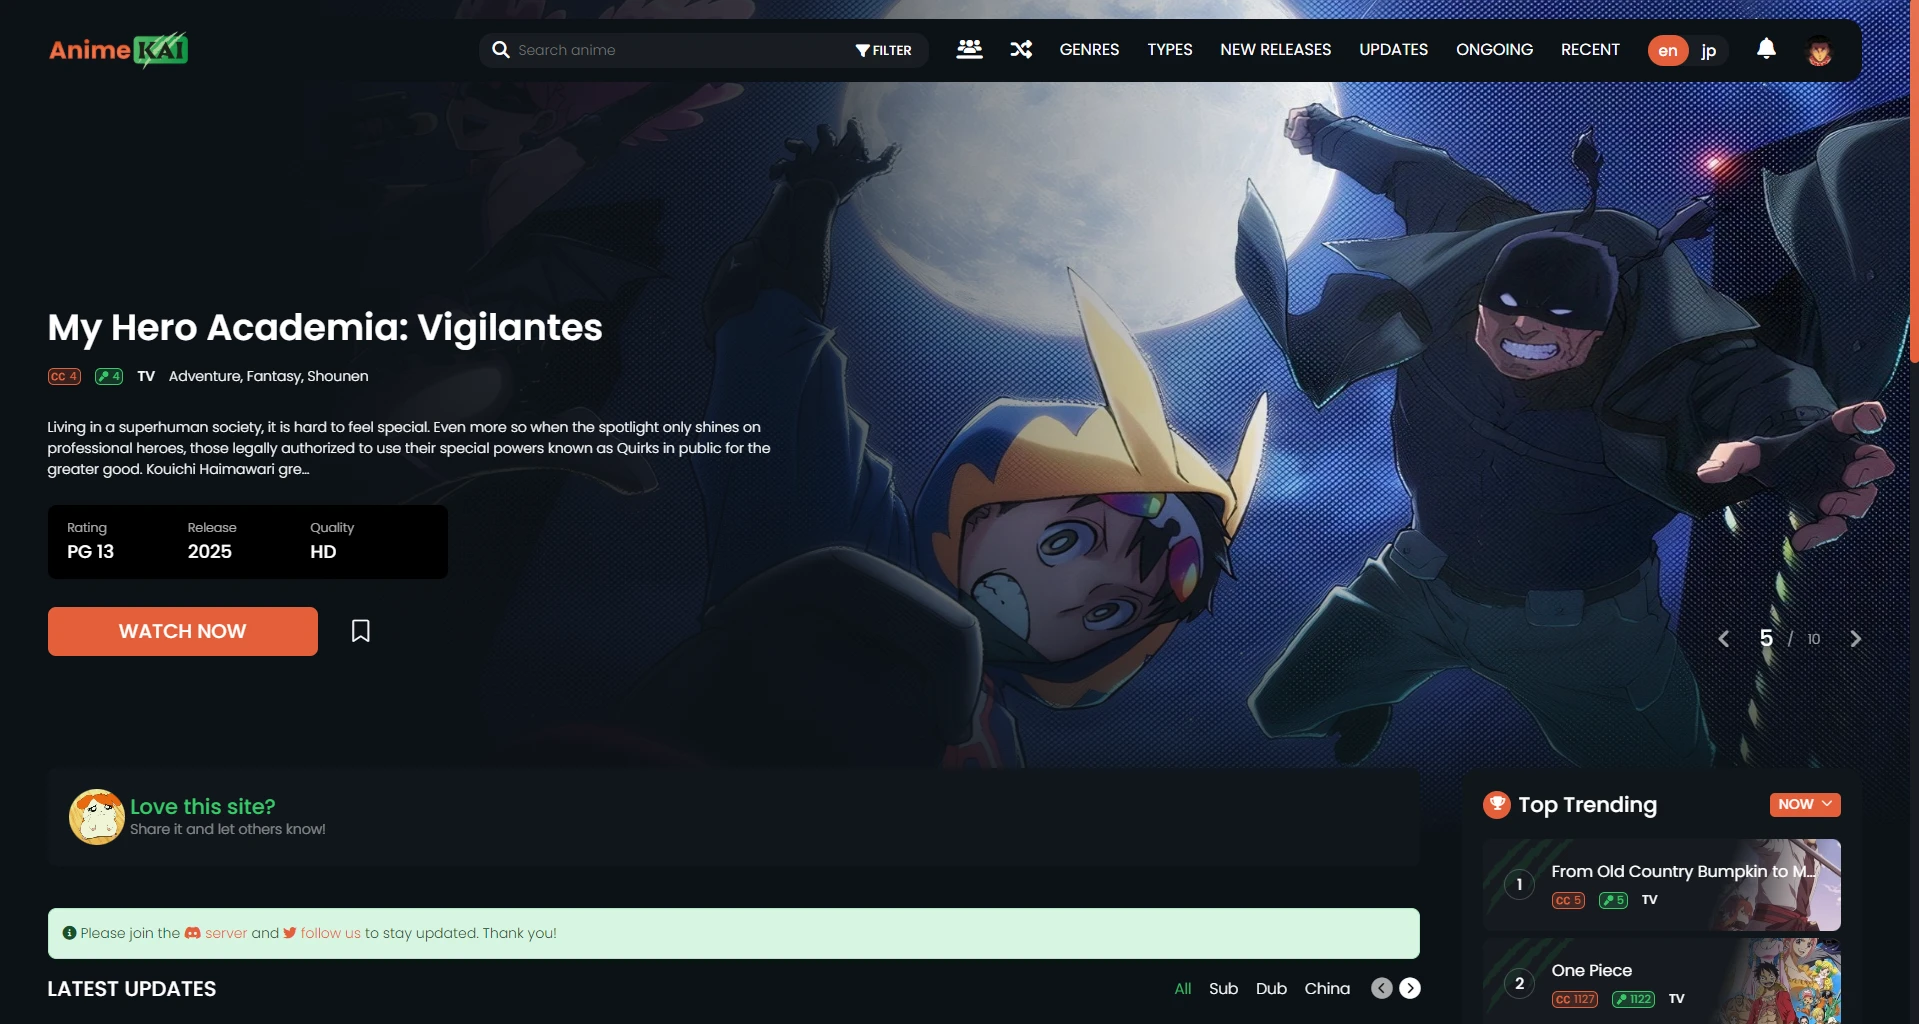Switch language to jp
Image resolution: width=1919 pixels, height=1024 pixels.
[1708, 50]
